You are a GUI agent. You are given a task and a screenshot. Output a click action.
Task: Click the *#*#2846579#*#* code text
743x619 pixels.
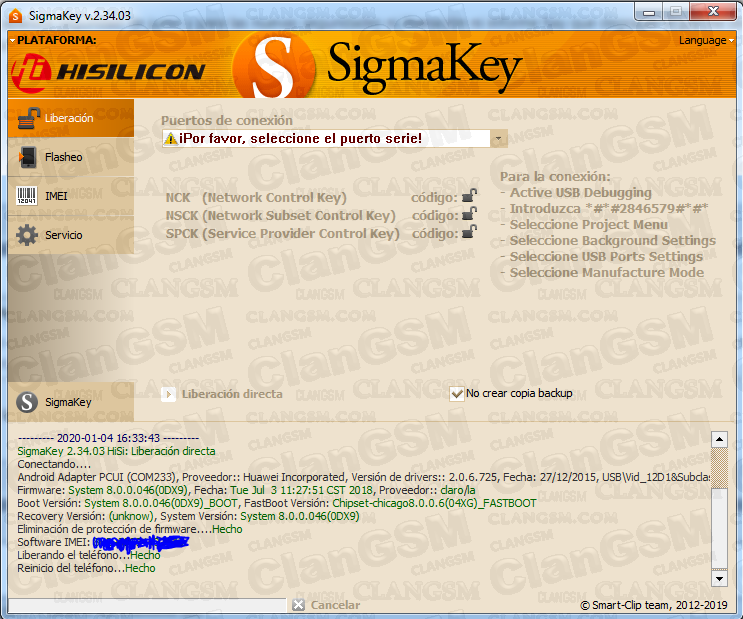coord(647,209)
